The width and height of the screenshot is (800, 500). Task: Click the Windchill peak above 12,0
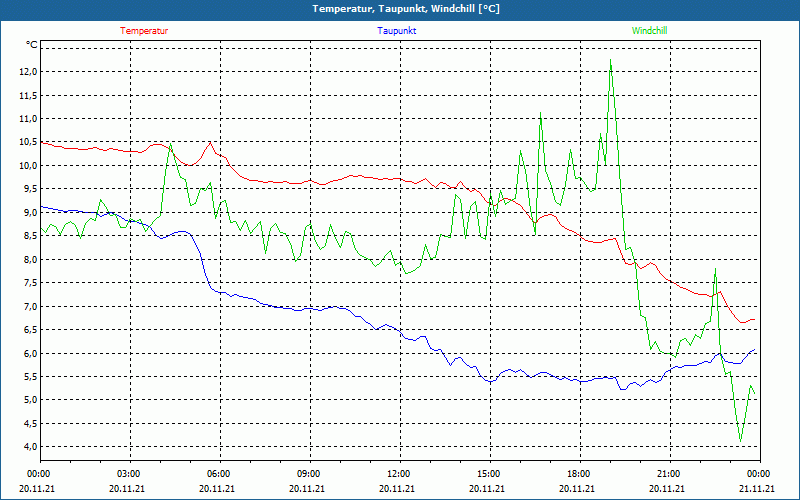610,61
